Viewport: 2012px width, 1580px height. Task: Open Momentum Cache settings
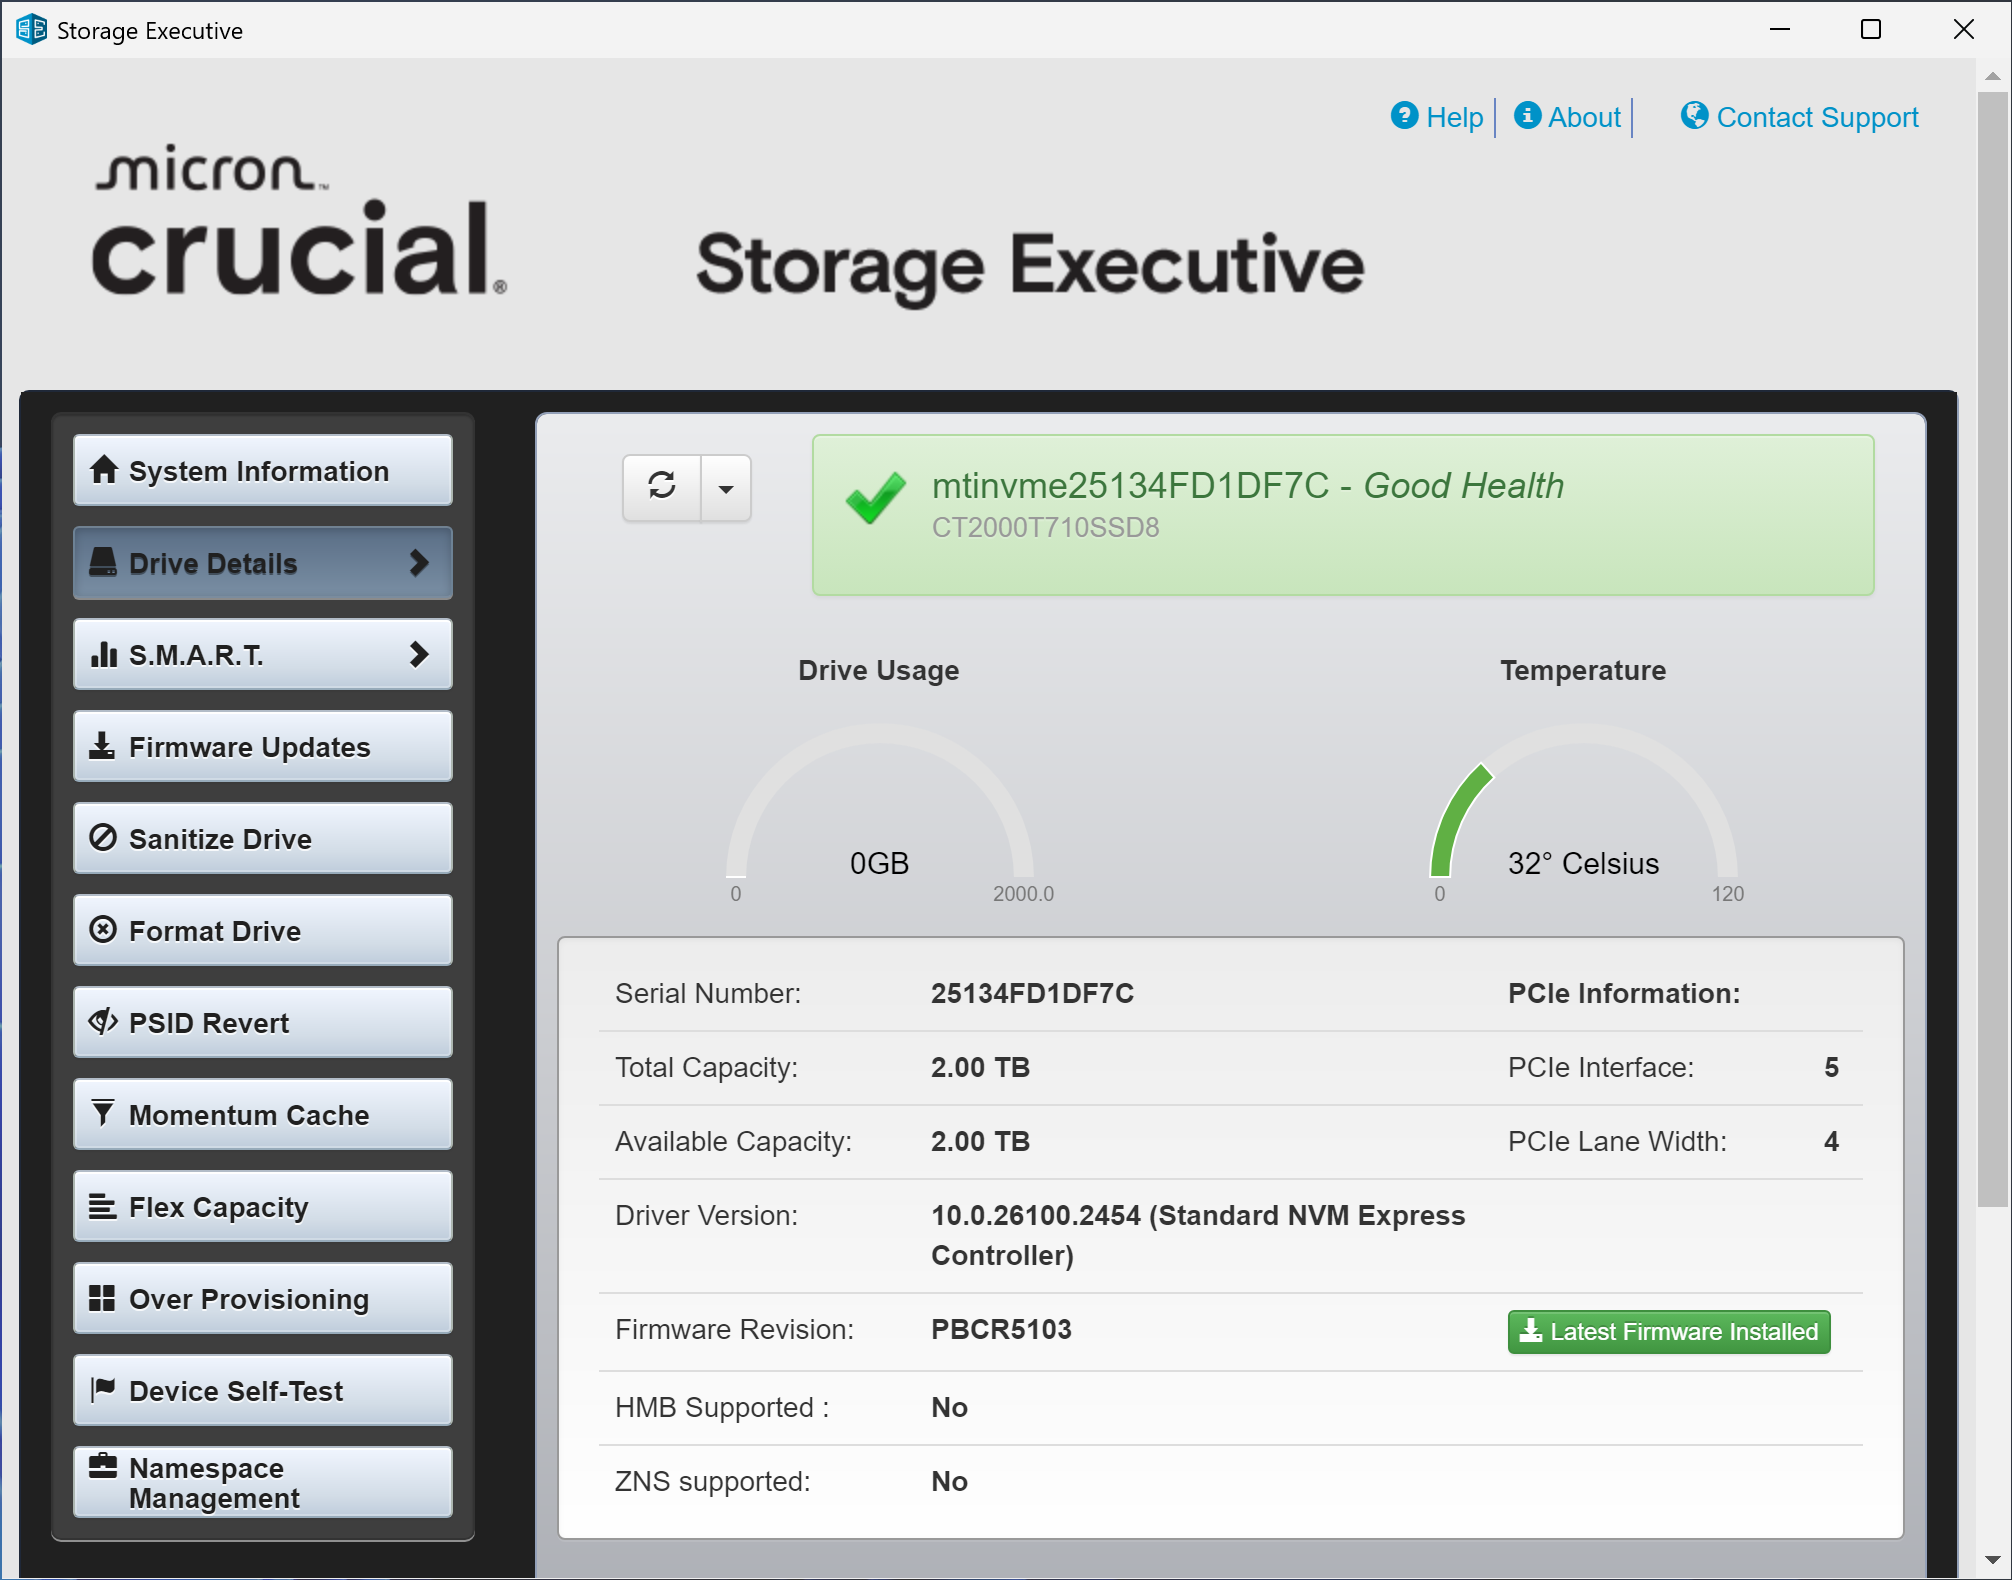click(263, 1114)
